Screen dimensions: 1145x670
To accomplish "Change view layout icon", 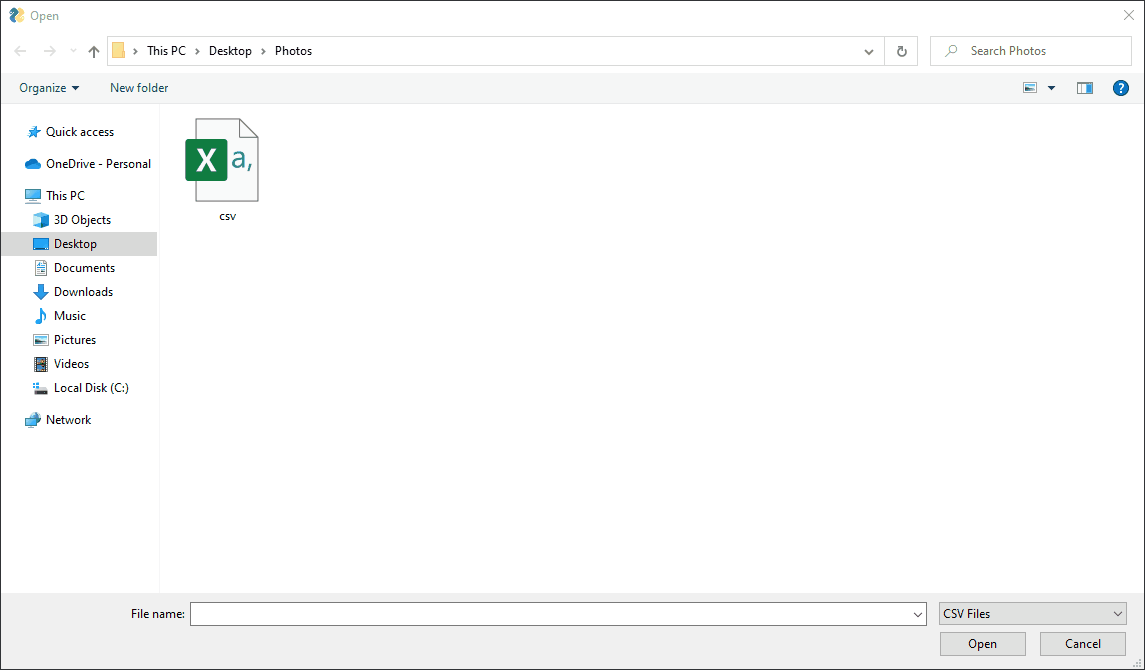I will pyautogui.click(x=1030, y=88).
